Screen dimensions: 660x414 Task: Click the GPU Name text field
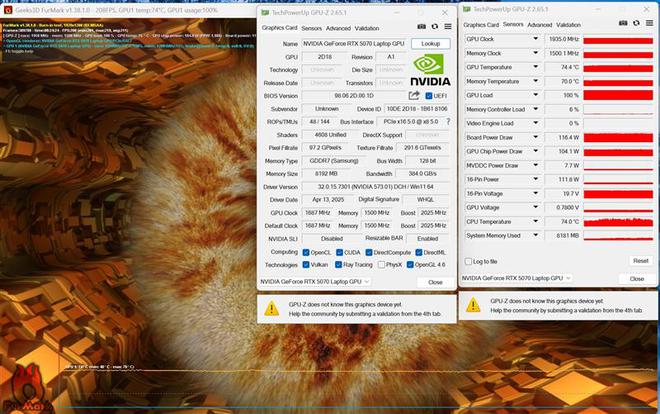tap(354, 44)
